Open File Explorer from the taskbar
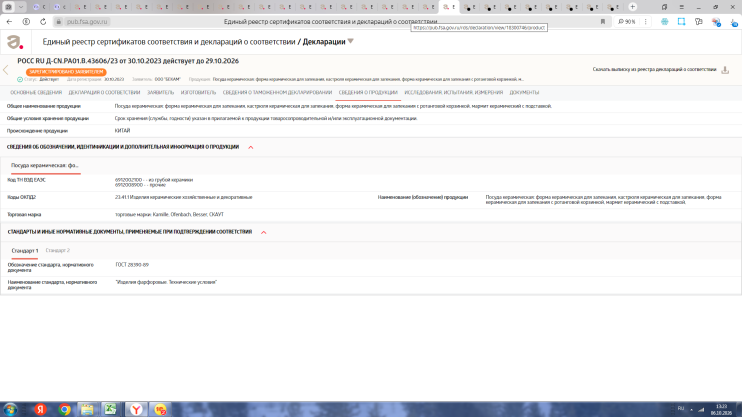The height and width of the screenshot is (417, 742). pos(87,409)
